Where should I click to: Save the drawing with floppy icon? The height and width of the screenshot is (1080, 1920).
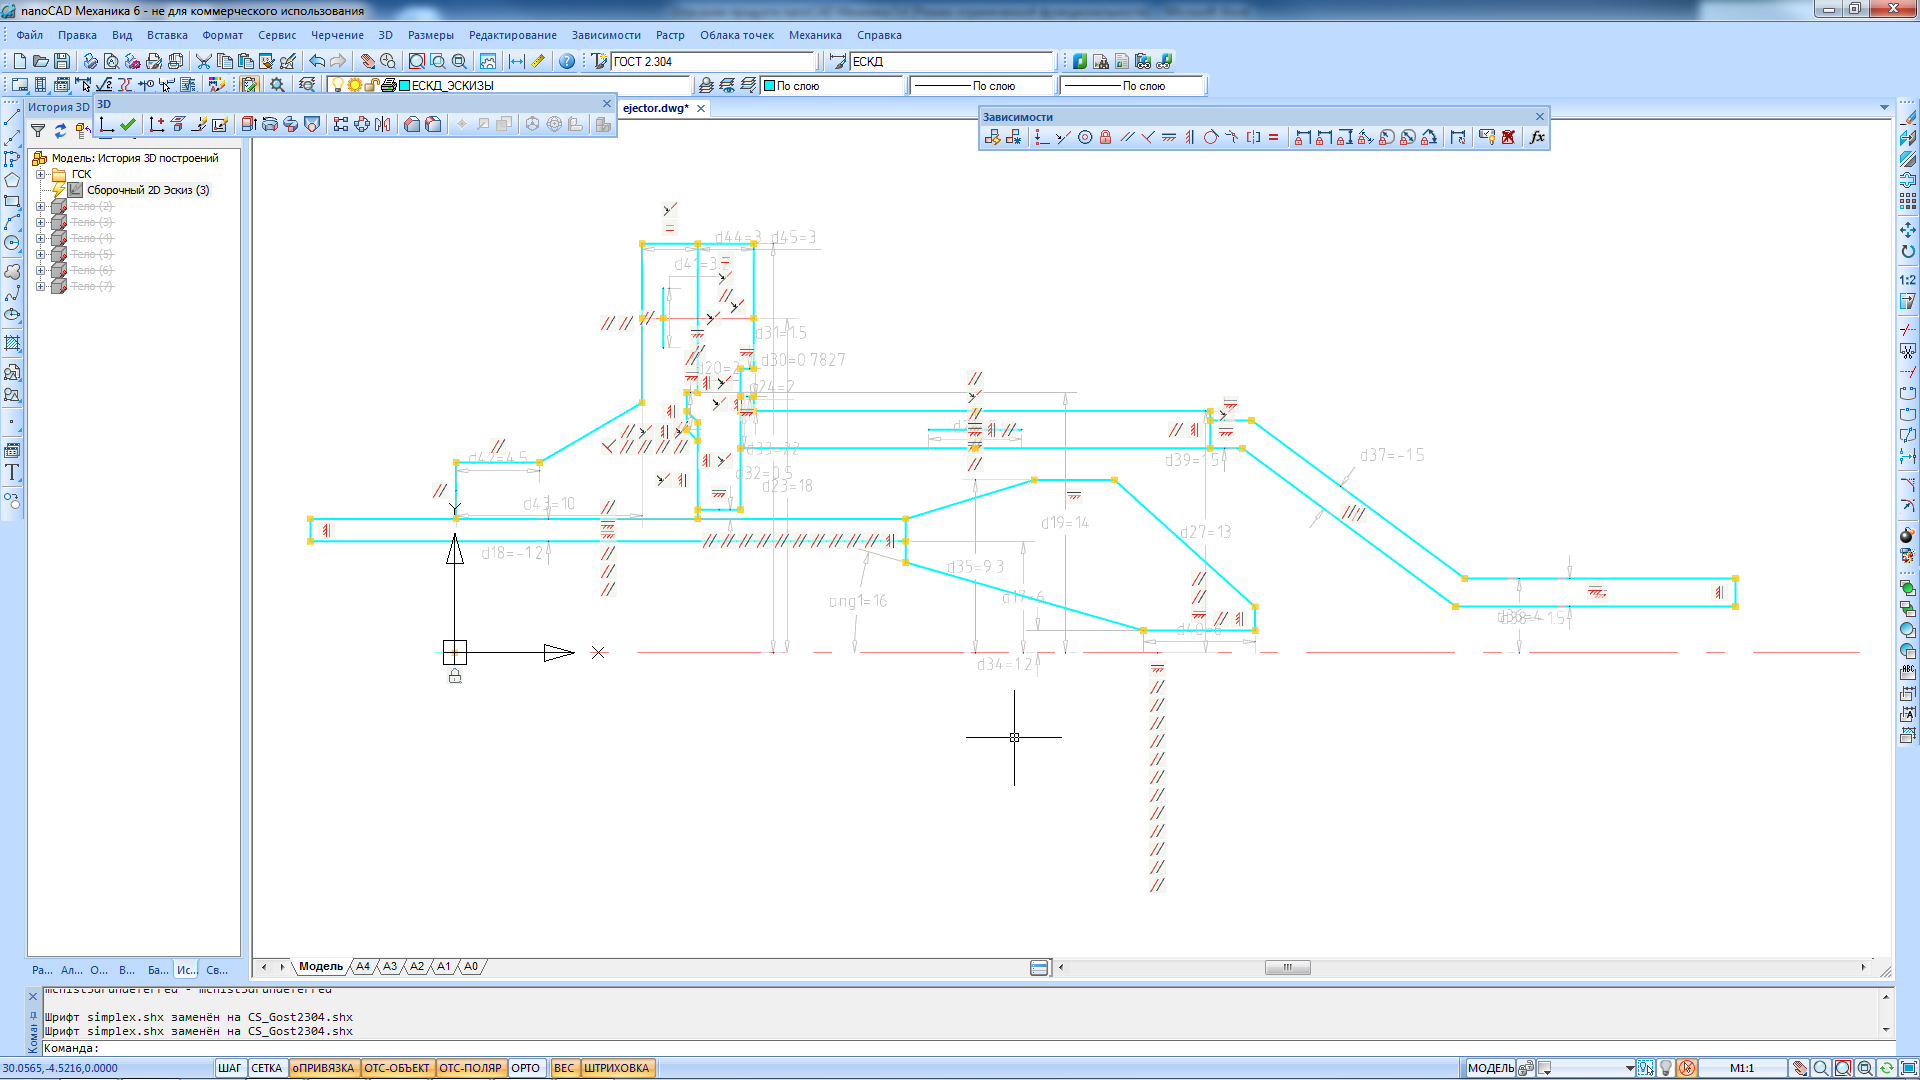coord(62,62)
